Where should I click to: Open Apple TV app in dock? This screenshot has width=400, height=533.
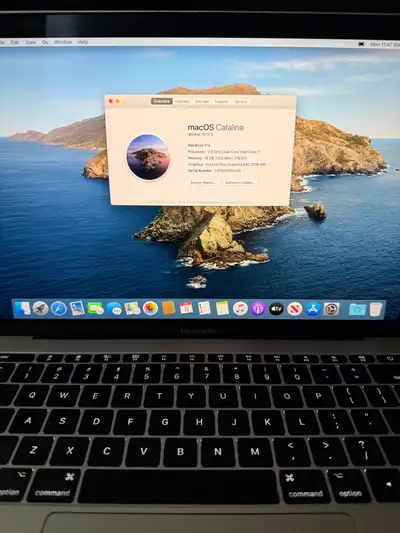(276, 309)
